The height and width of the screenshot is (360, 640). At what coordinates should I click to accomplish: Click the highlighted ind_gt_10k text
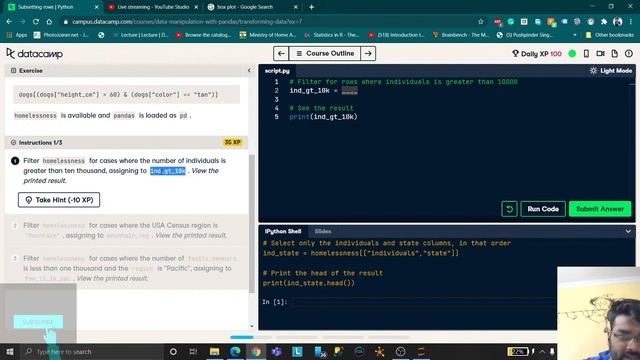168,171
